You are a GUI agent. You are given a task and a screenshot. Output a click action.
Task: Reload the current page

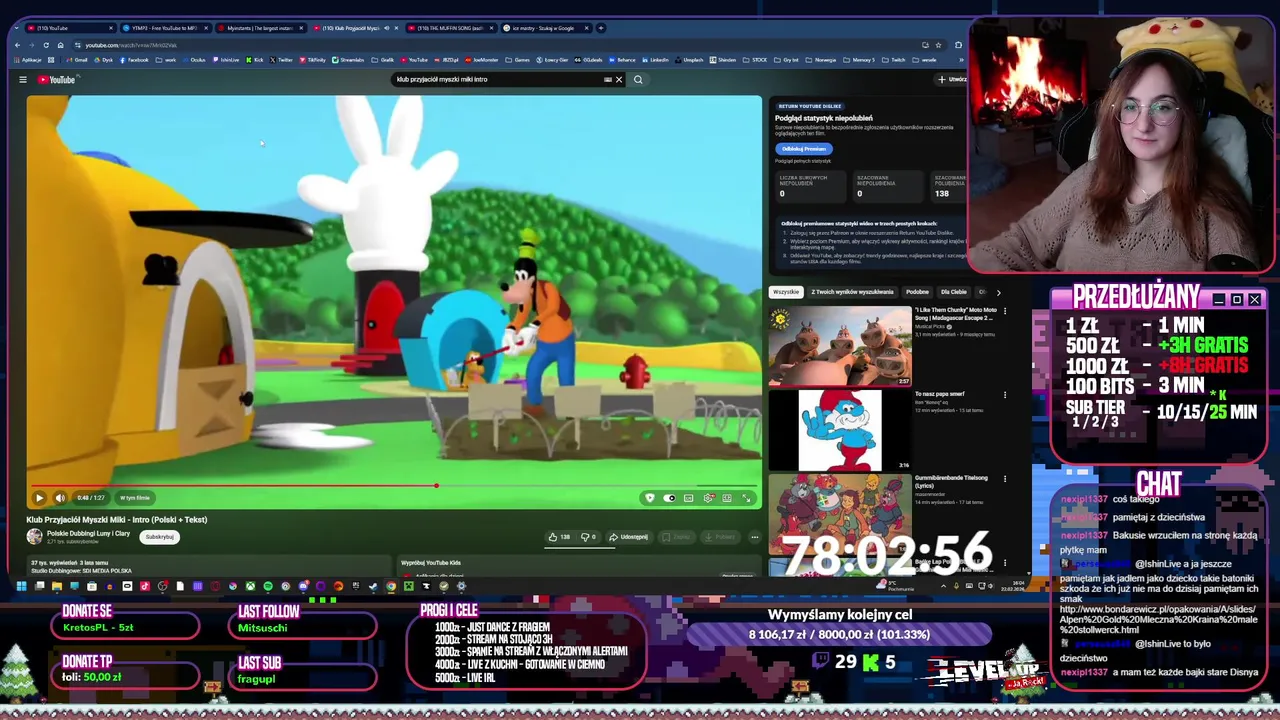point(46,45)
